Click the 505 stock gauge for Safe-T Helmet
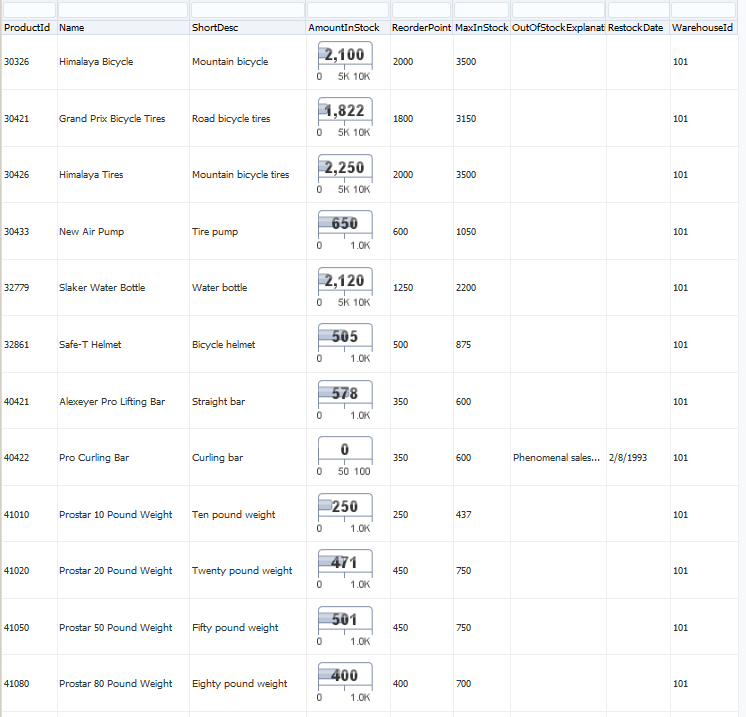This screenshot has width=746, height=717. click(345, 344)
